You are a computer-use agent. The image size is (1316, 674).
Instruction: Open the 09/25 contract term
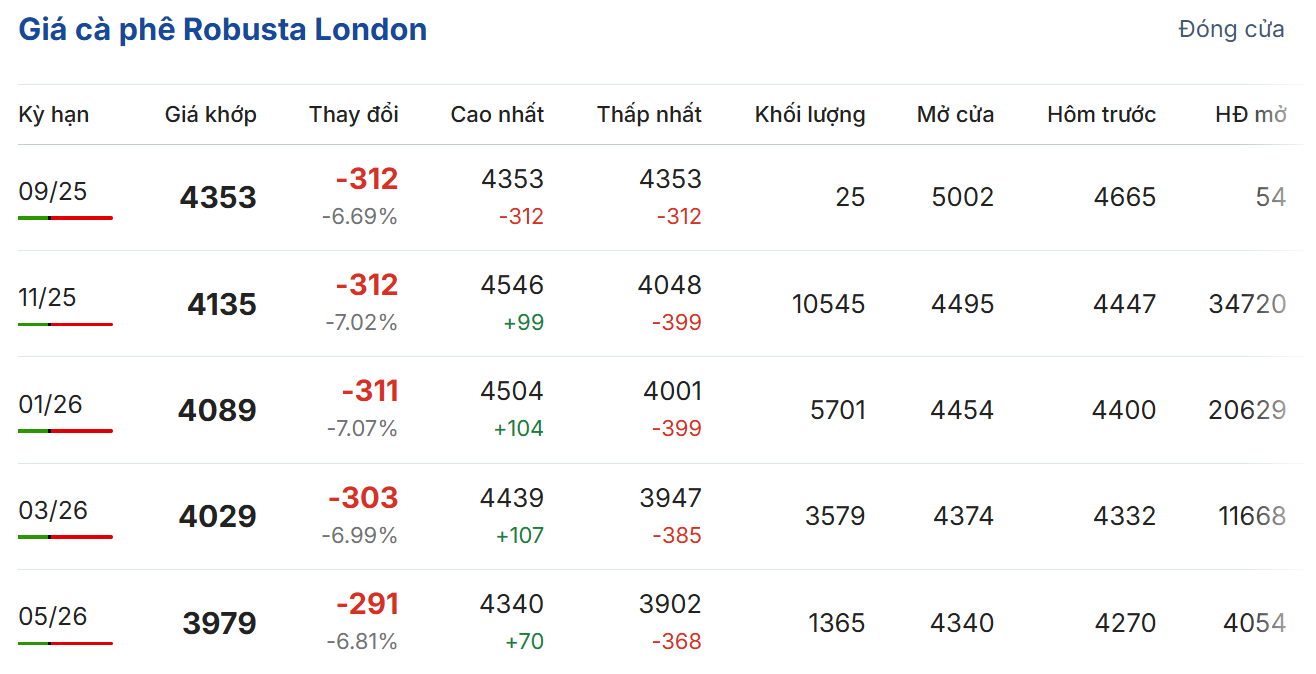[x=53, y=191]
